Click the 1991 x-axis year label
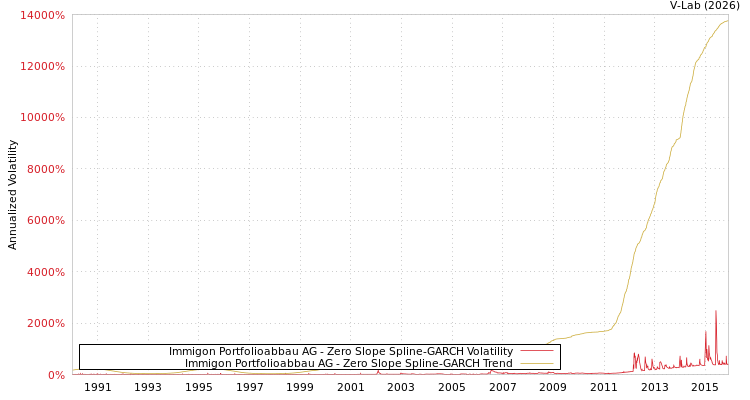 pos(98,387)
